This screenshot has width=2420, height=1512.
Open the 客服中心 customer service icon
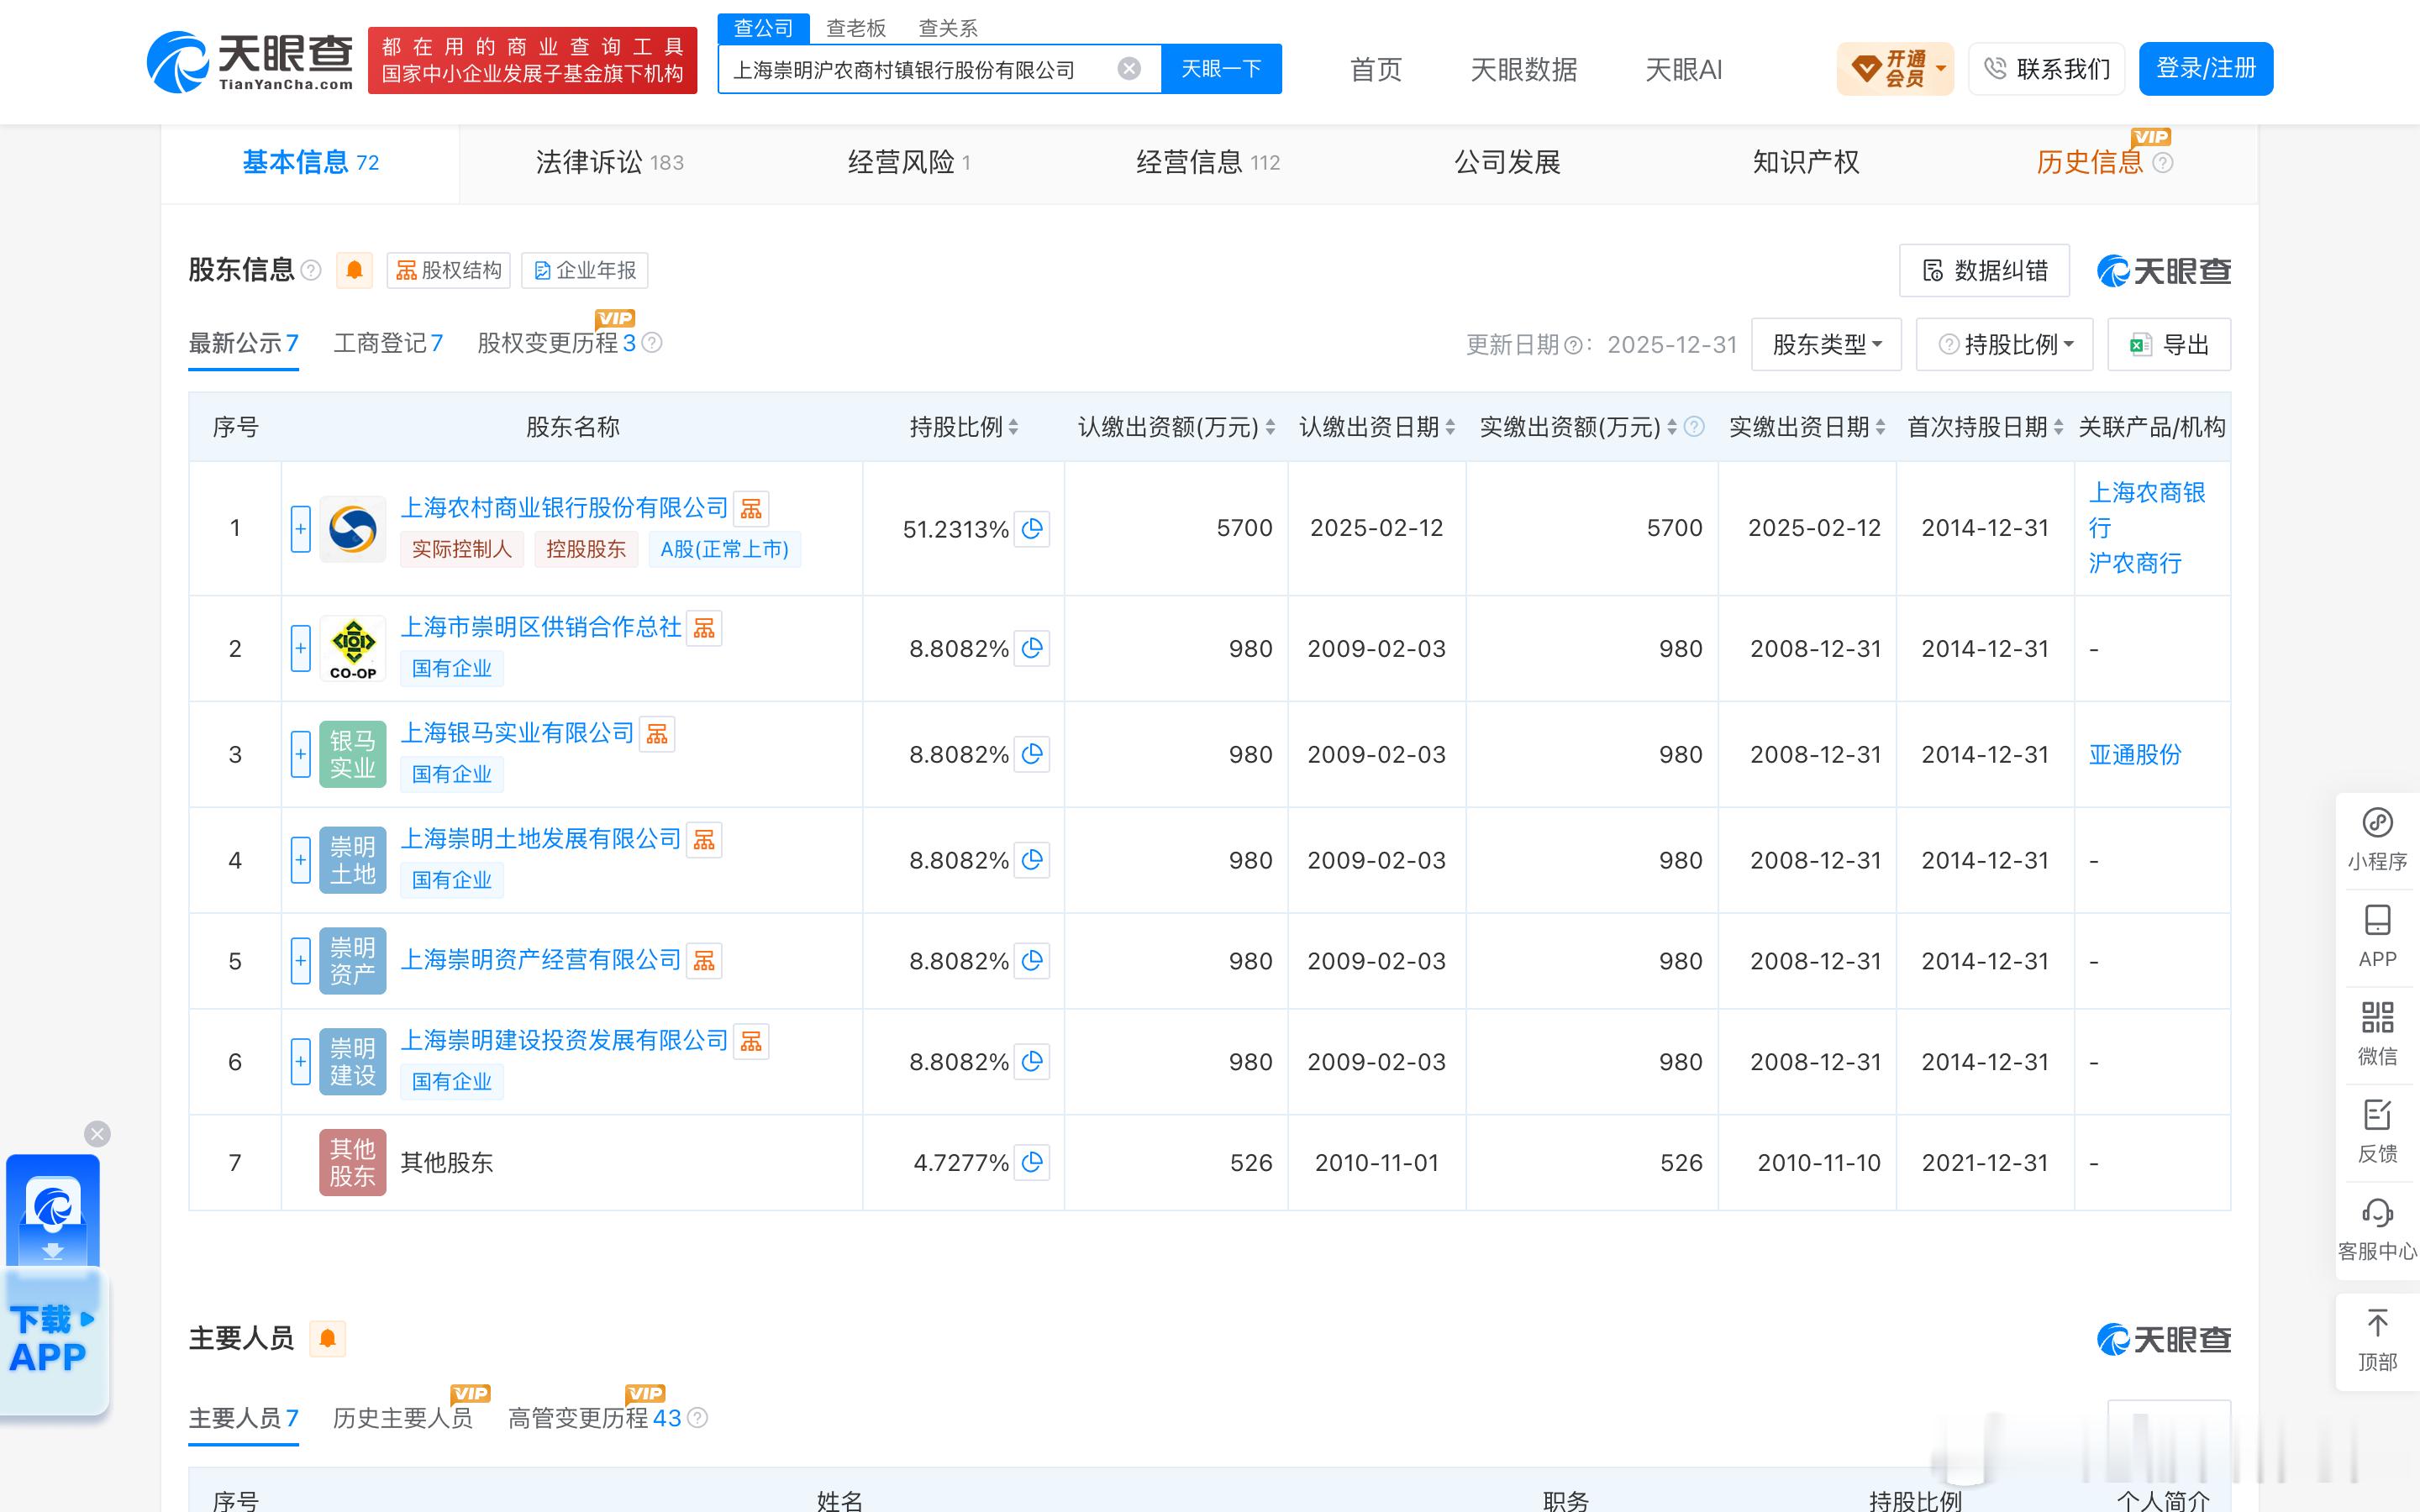pos(2377,1229)
